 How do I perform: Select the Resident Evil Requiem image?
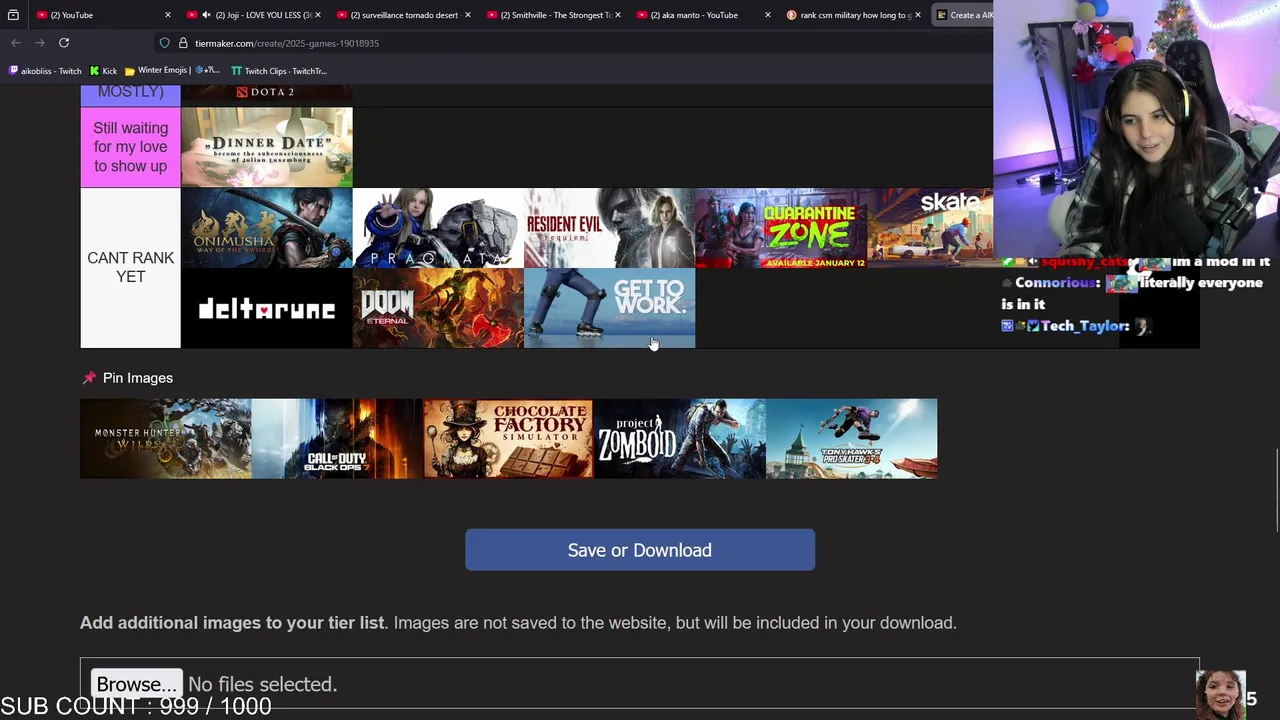[x=609, y=228]
